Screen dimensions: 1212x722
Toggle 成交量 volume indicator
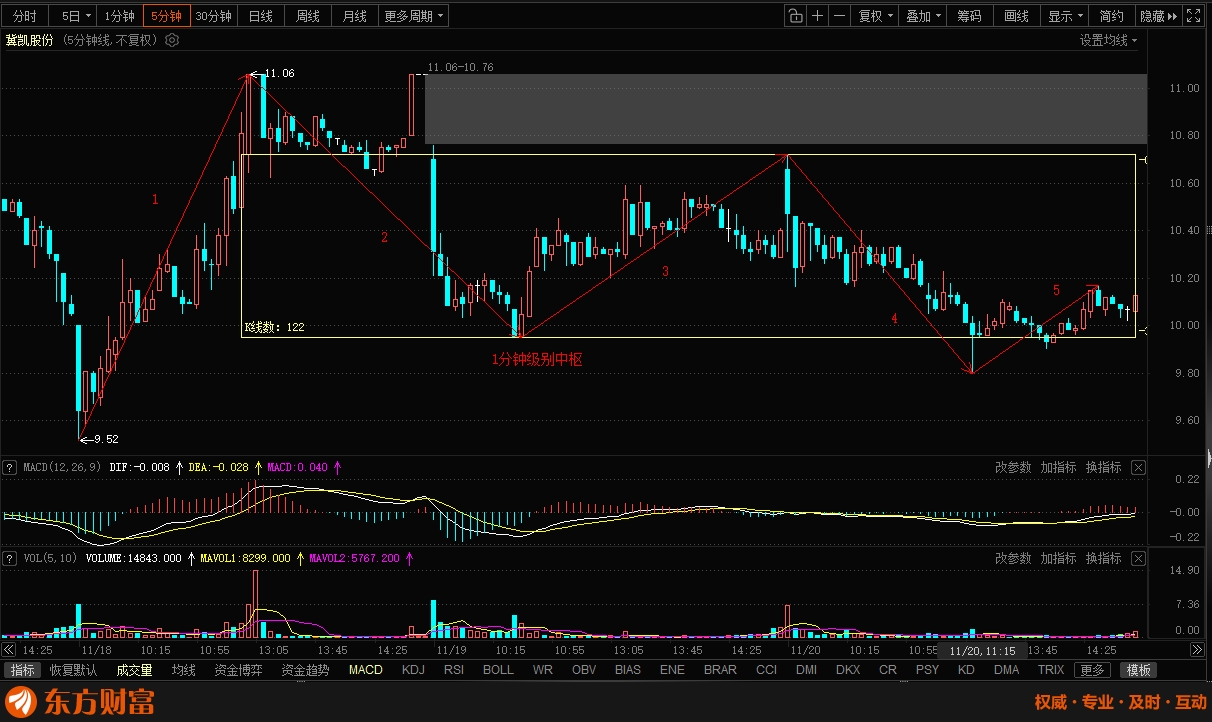(134, 670)
